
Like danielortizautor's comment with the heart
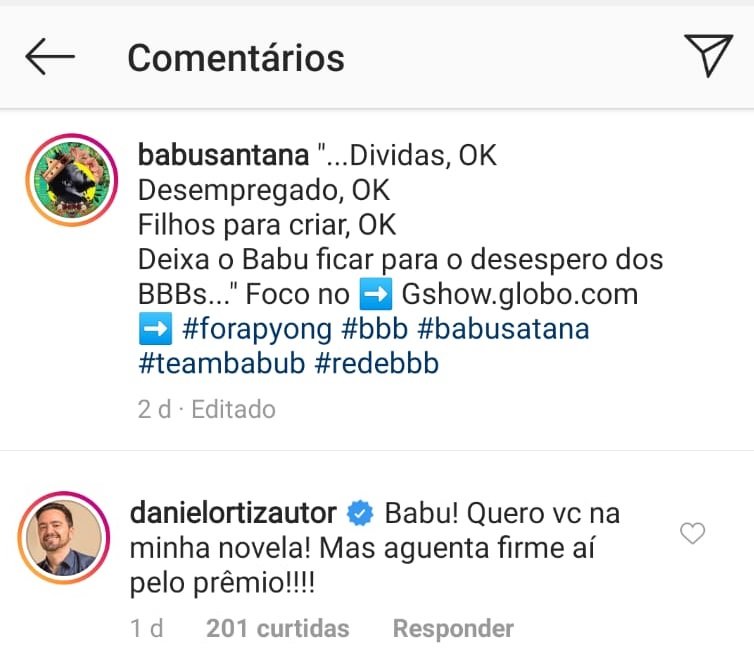click(692, 533)
